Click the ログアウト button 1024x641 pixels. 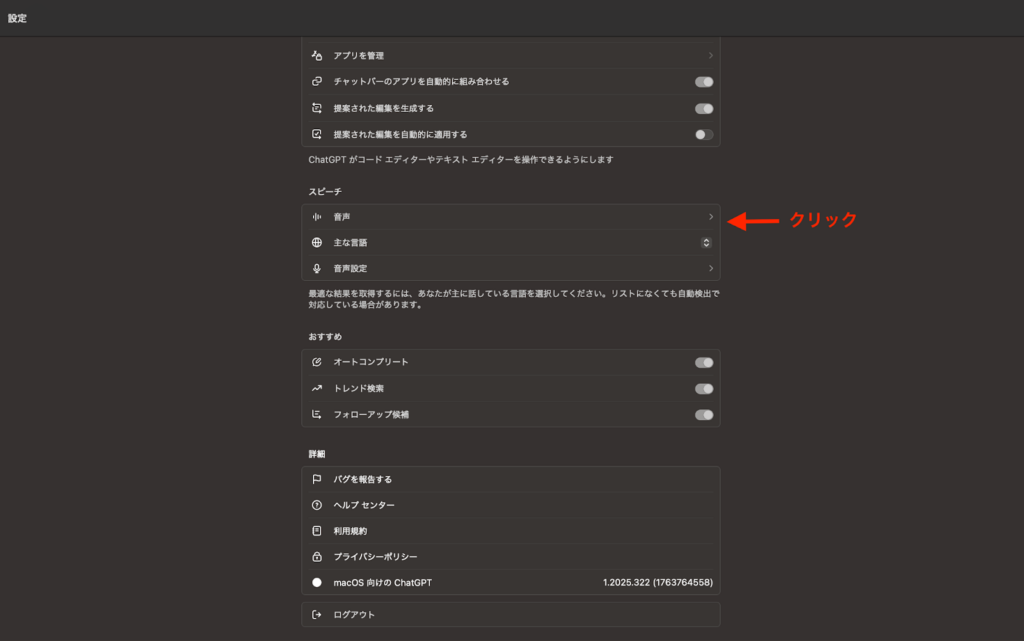[510, 613]
